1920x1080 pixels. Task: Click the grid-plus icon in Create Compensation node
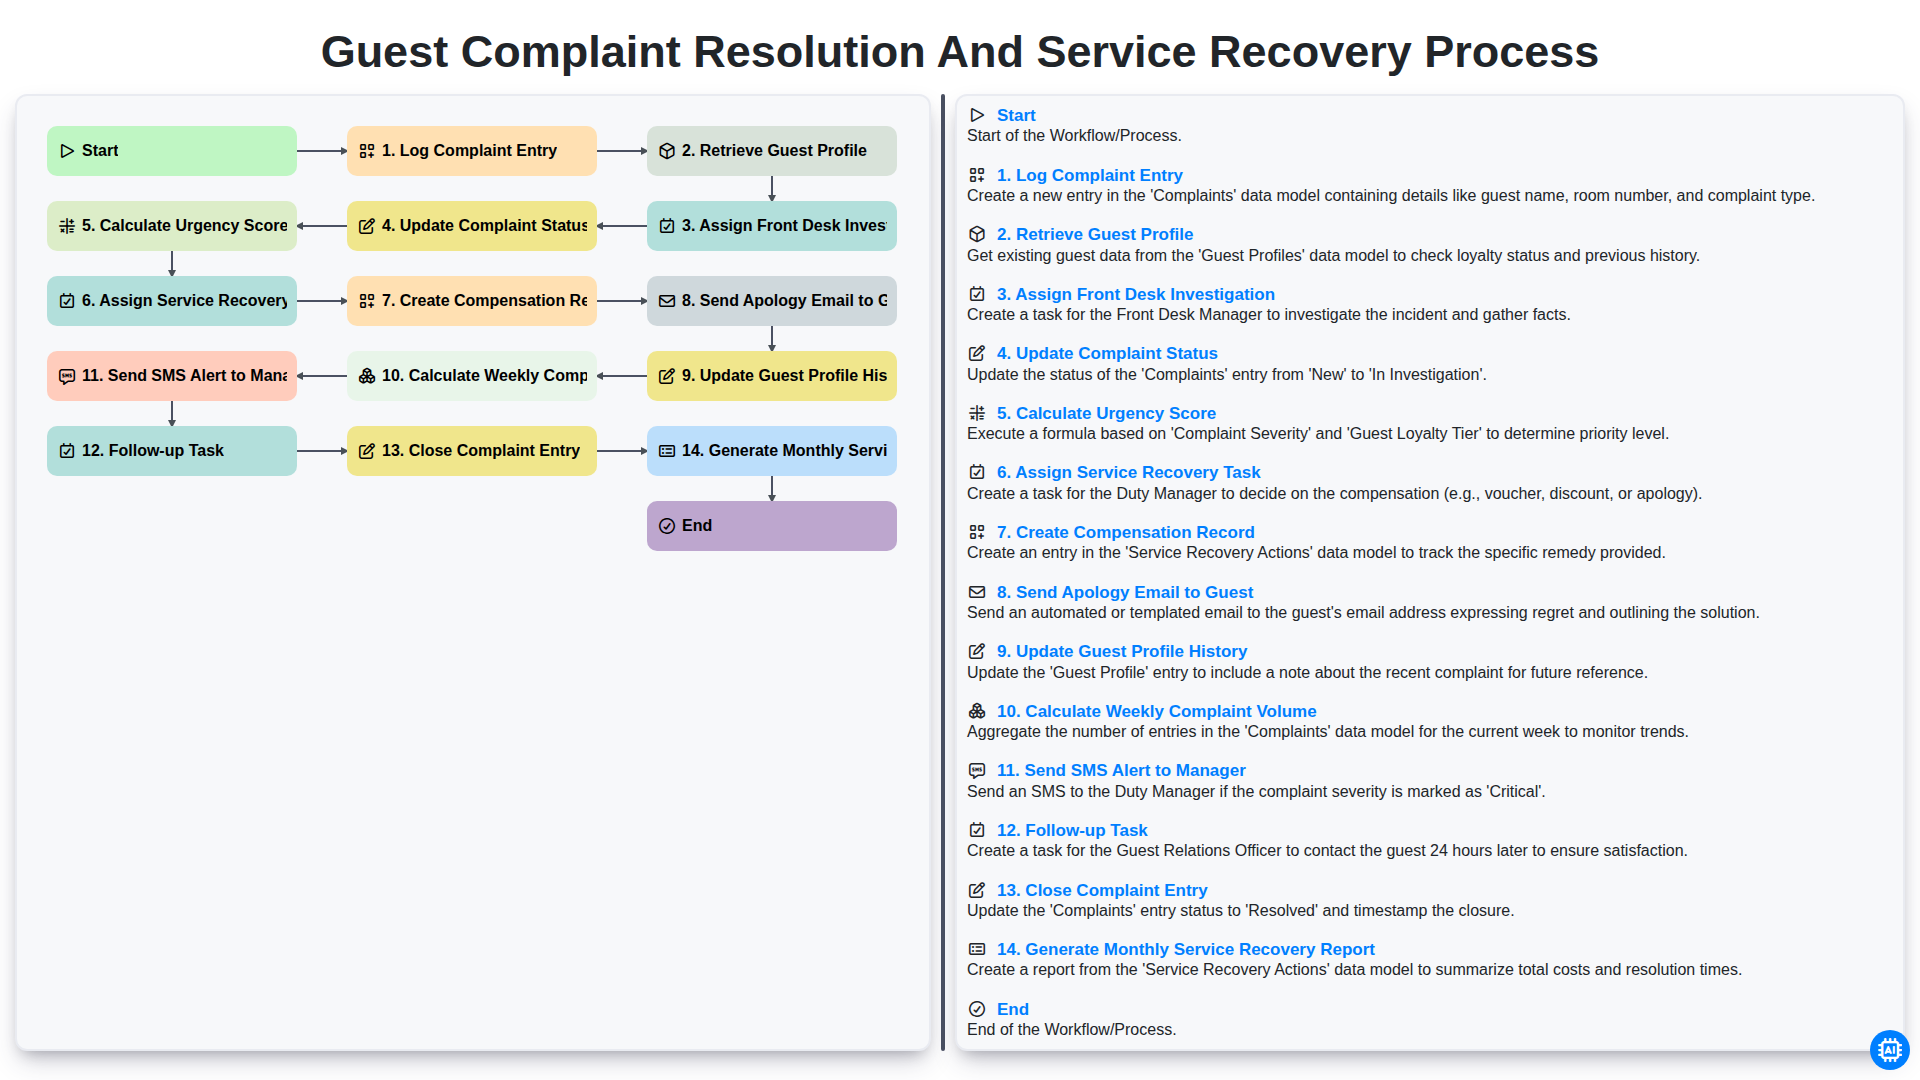pos(367,301)
